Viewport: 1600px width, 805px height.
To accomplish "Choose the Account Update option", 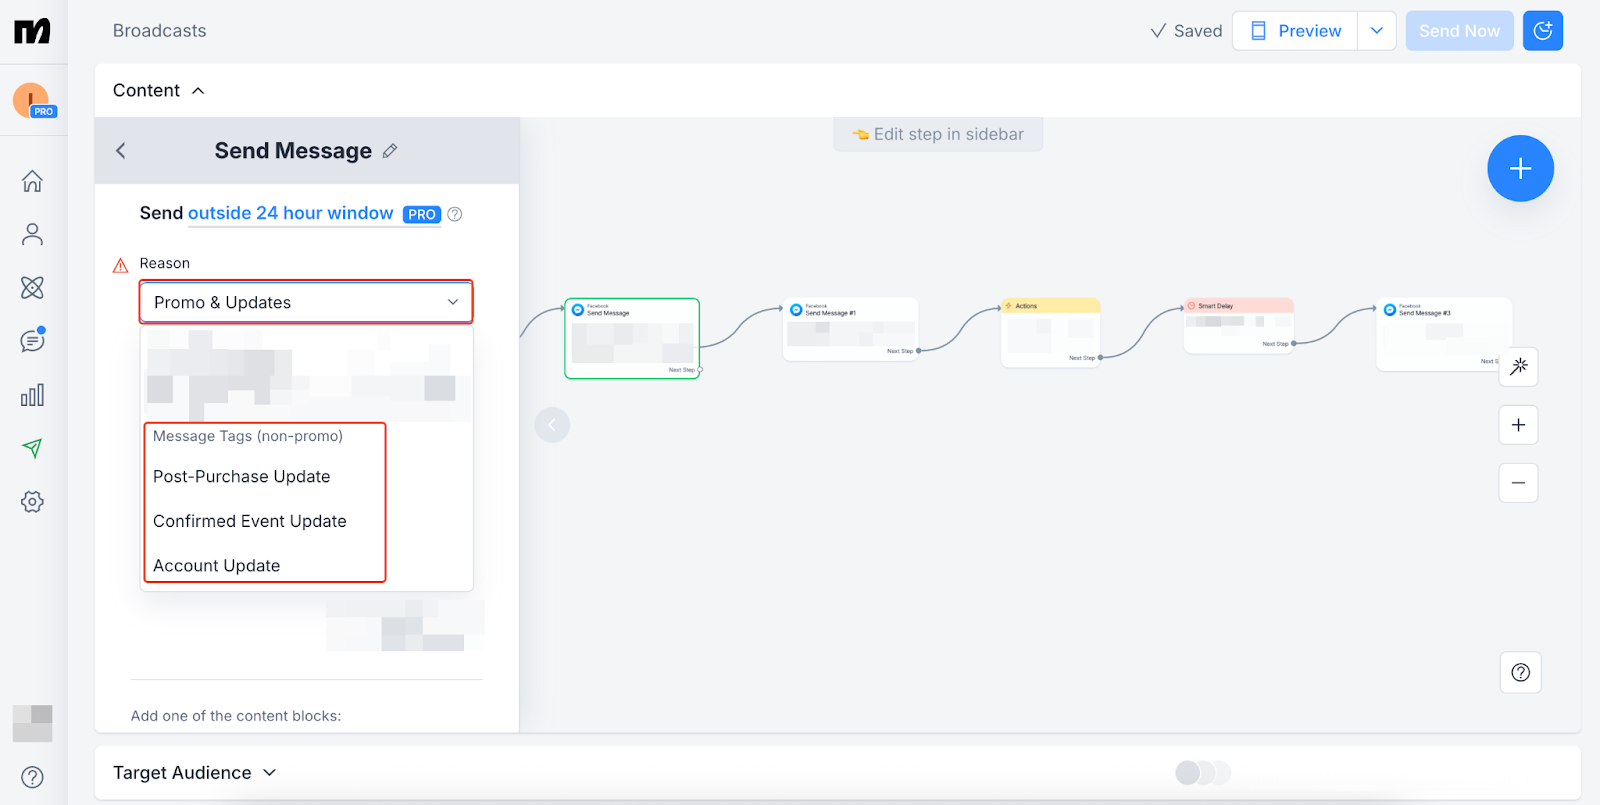I will [217, 566].
